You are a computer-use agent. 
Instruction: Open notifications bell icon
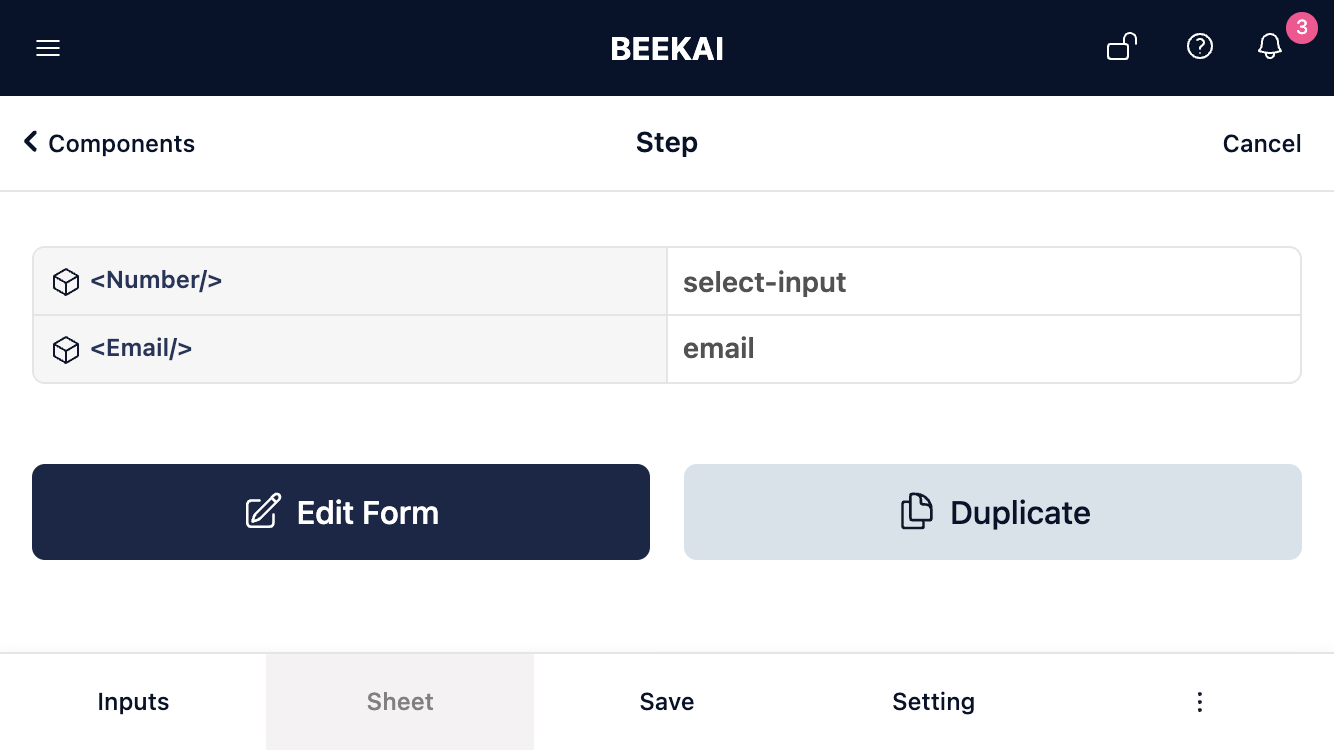click(x=1270, y=47)
